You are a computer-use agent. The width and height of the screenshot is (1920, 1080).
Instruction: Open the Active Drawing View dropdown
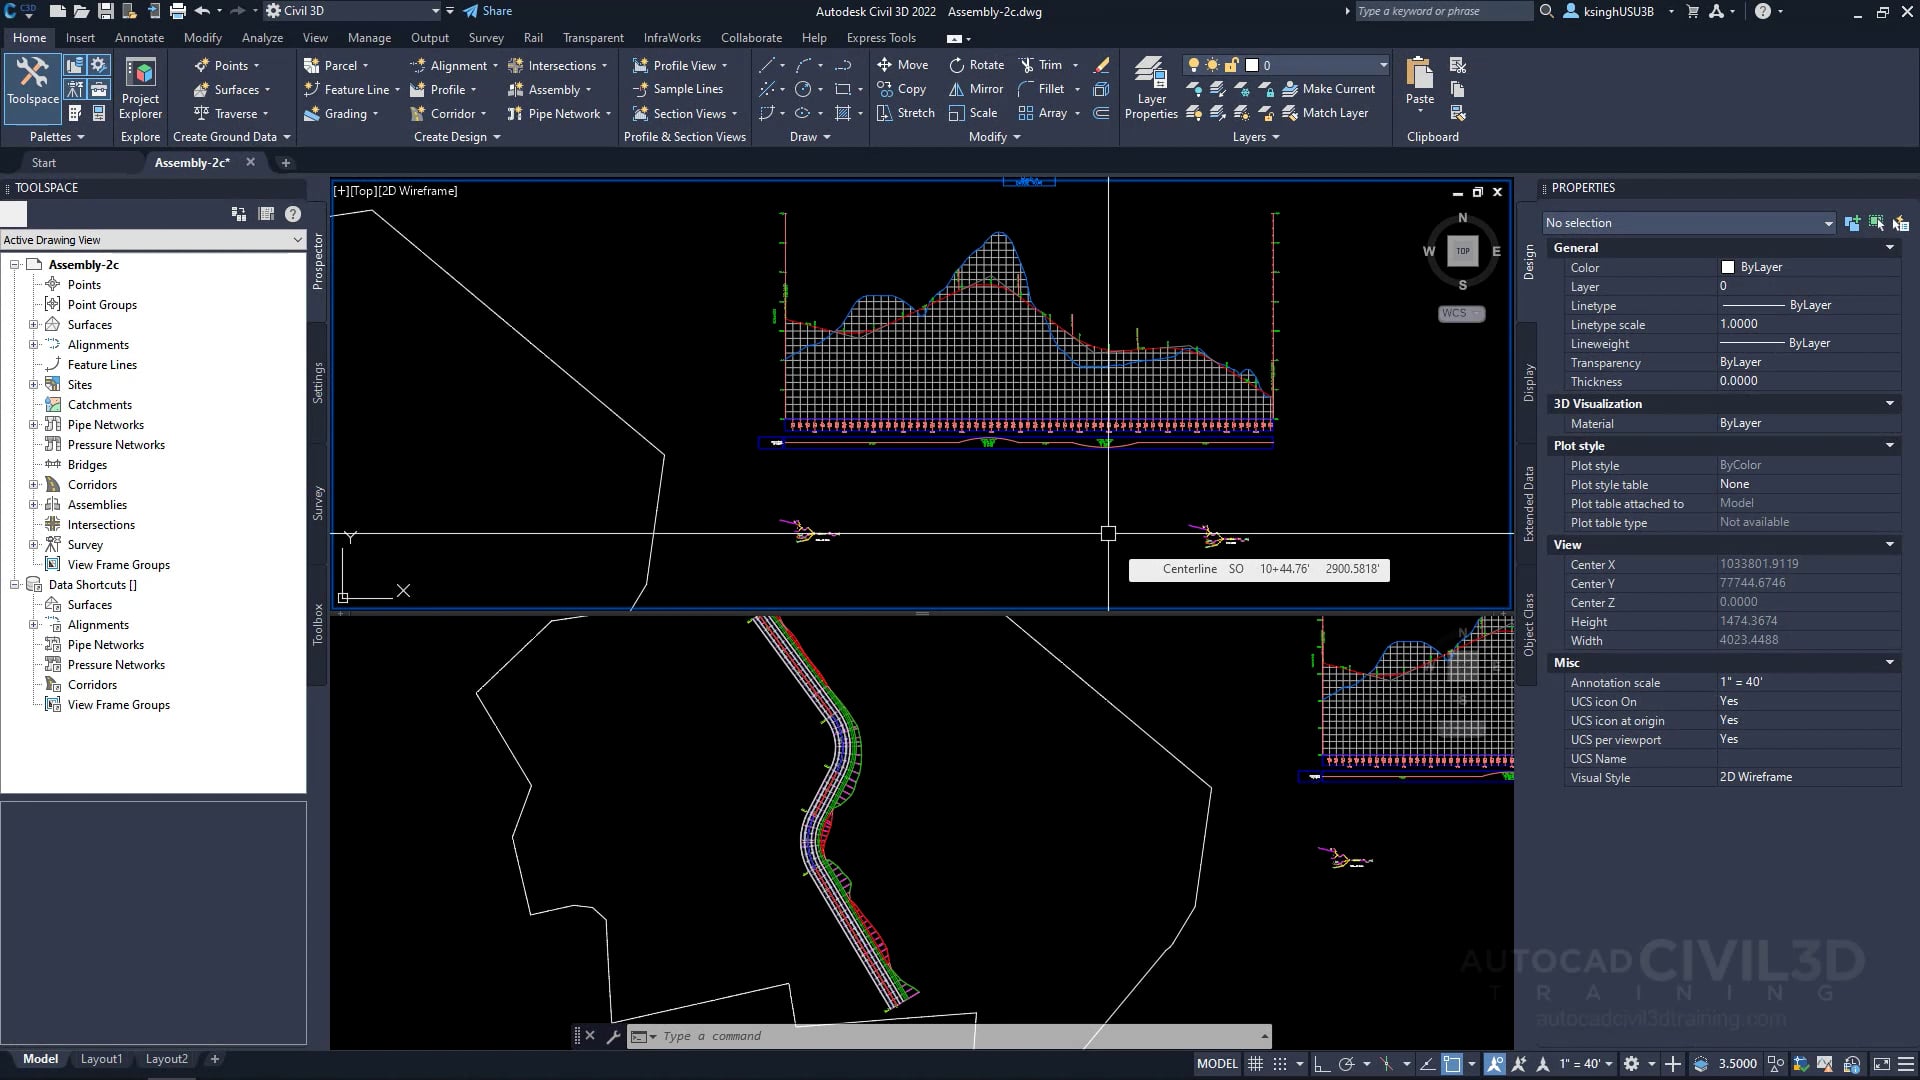[152, 240]
